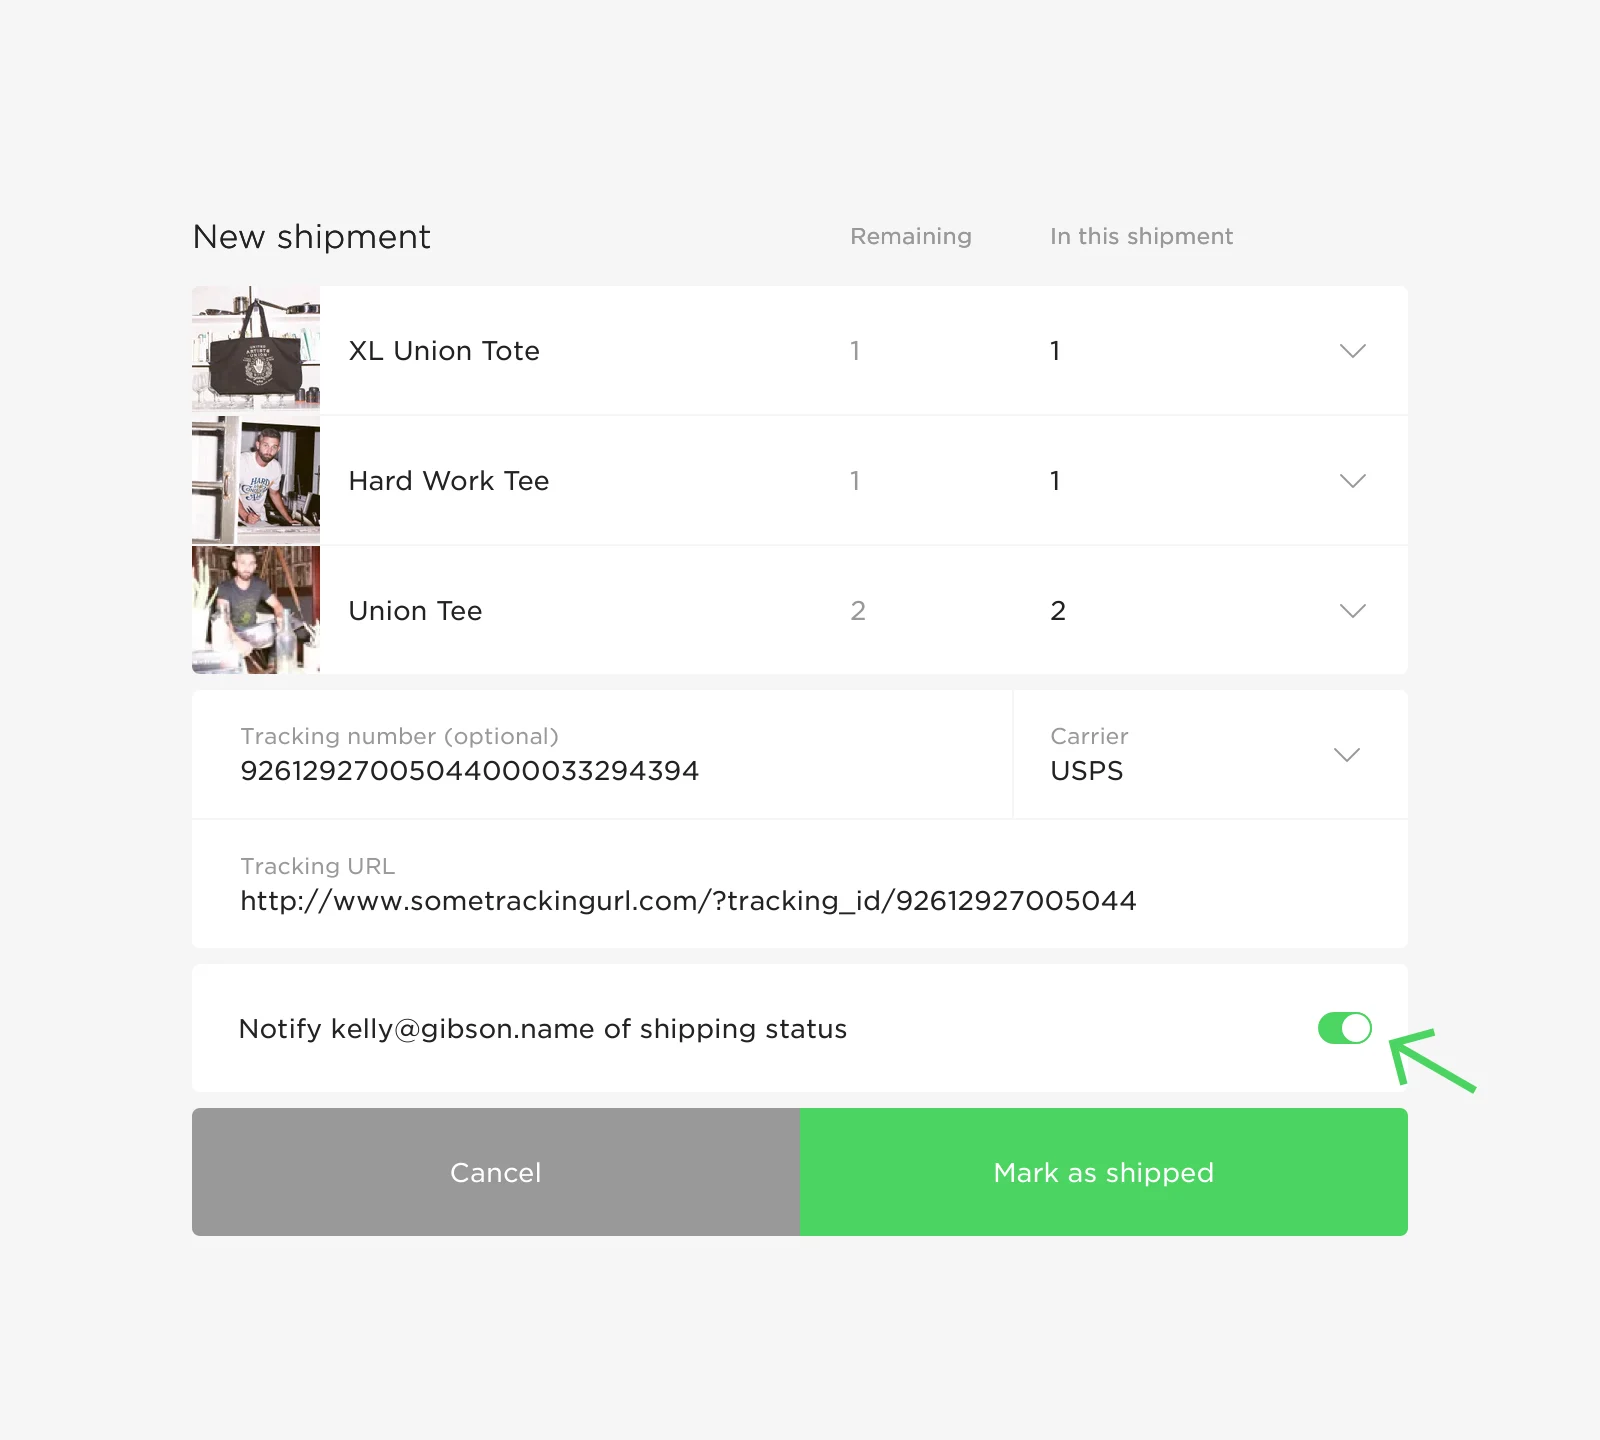Image resolution: width=1600 pixels, height=1440 pixels.
Task: Click Union Tee shipment quantity value
Action: click(1058, 611)
